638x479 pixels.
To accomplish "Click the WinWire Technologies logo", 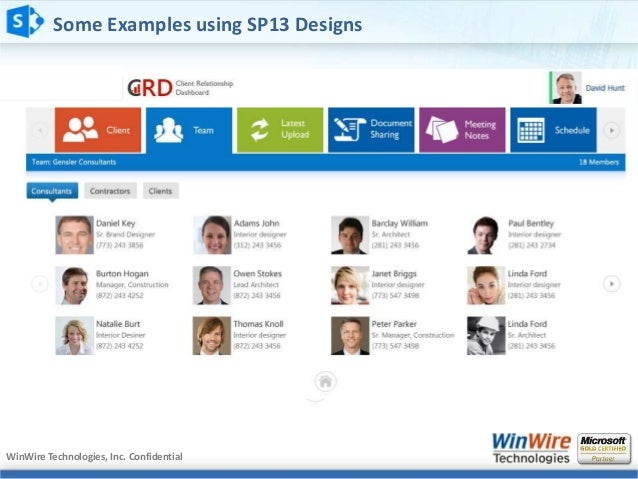I will 531,448.
